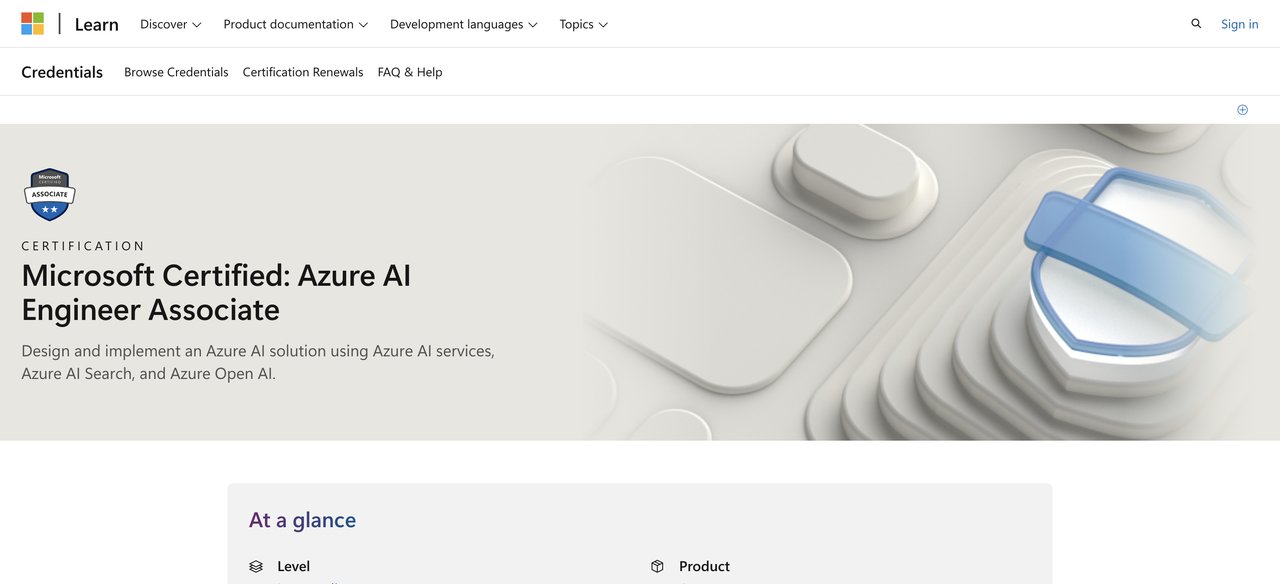
Task: Open Browse Credentials tab
Action: pos(176,72)
